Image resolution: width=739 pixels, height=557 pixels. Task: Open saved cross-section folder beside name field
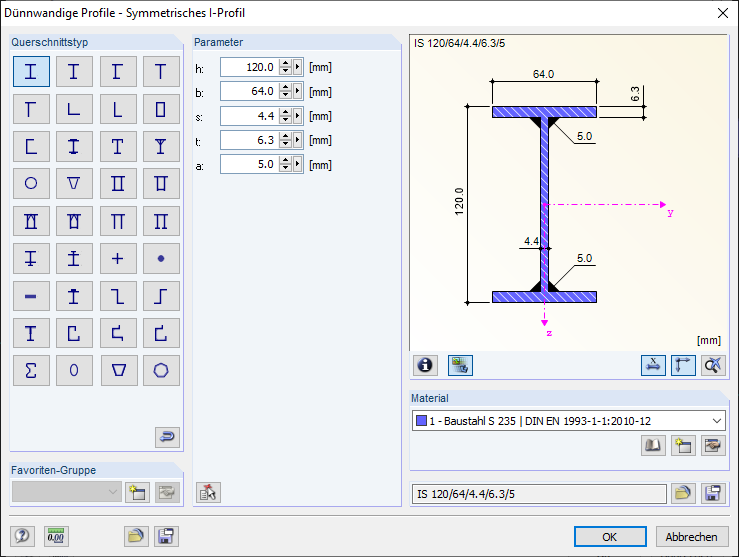(683, 493)
